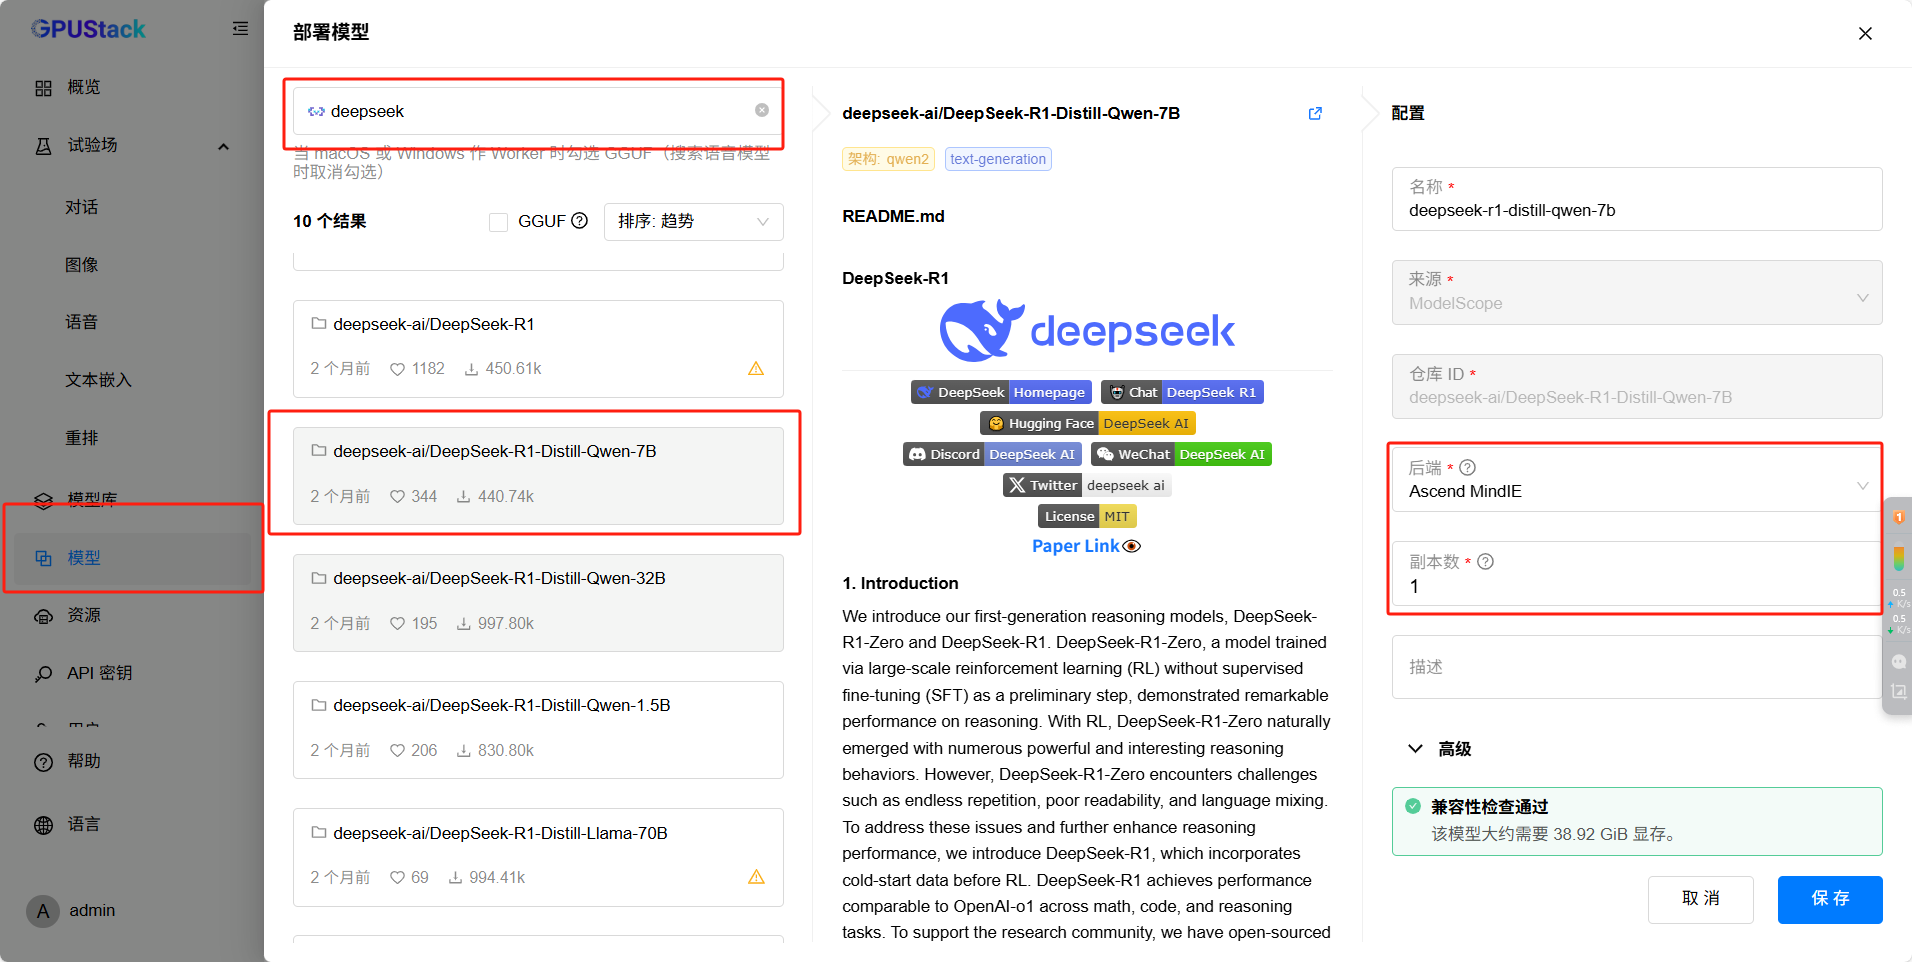Click the Cancel button
1912x962 pixels.
point(1700,899)
